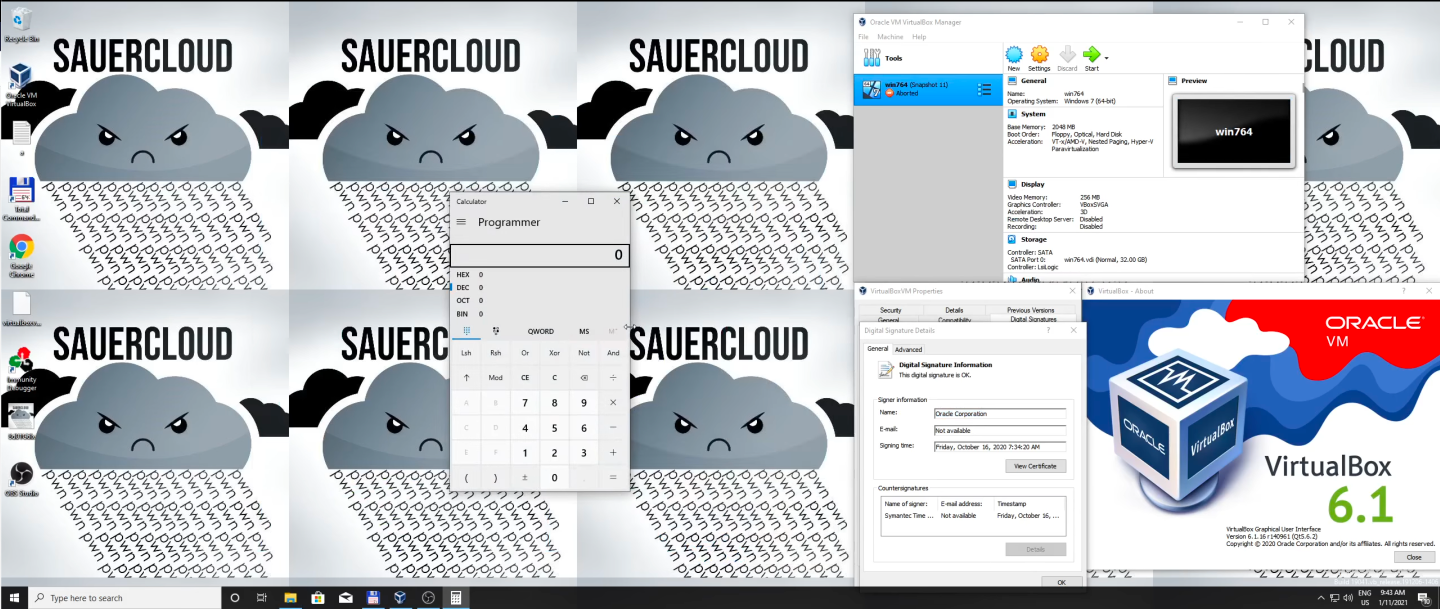Click the Windows Start button
The width and height of the screenshot is (1440, 609).
pyautogui.click(x=14, y=598)
